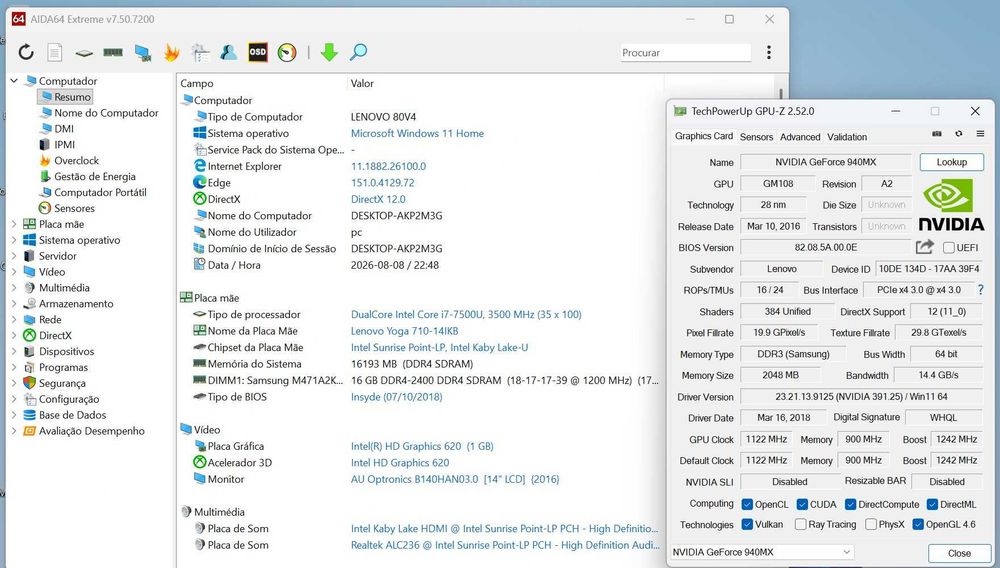
Task: Collapse the Computador tree node
Action: (x=14, y=81)
